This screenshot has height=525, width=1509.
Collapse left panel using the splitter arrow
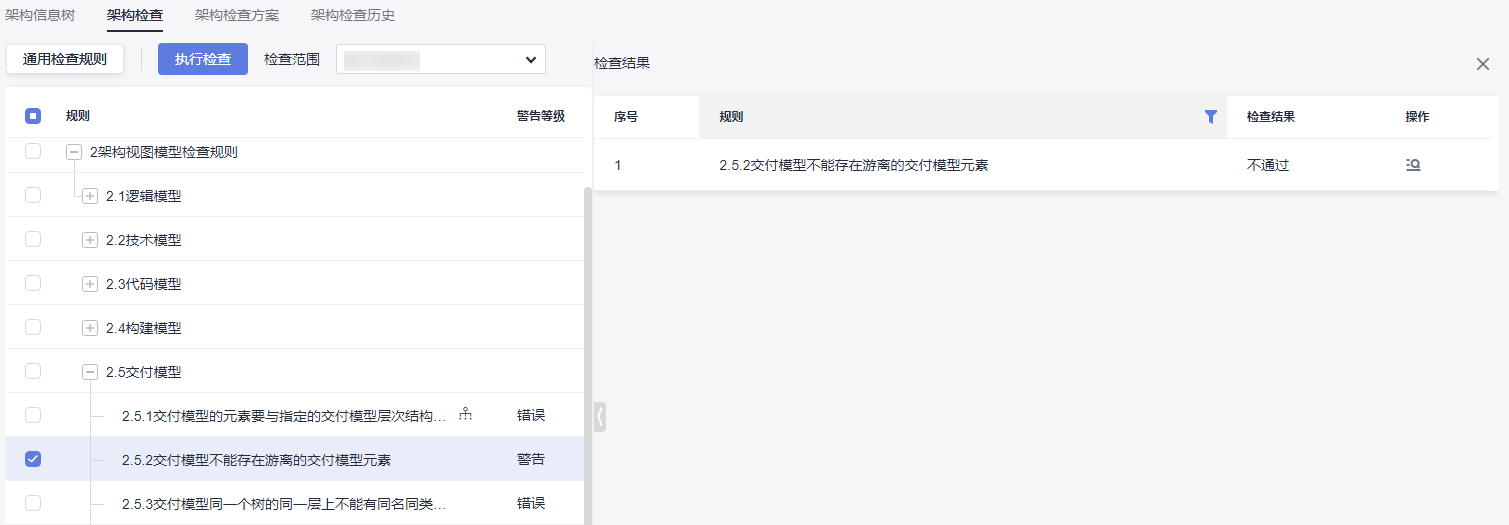600,417
